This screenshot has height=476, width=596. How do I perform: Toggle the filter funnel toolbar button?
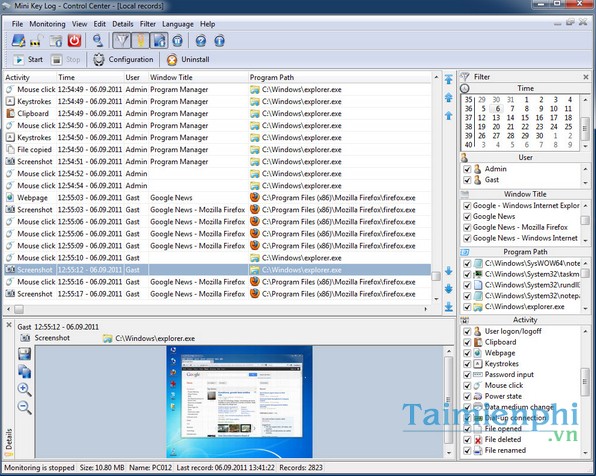click(122, 41)
